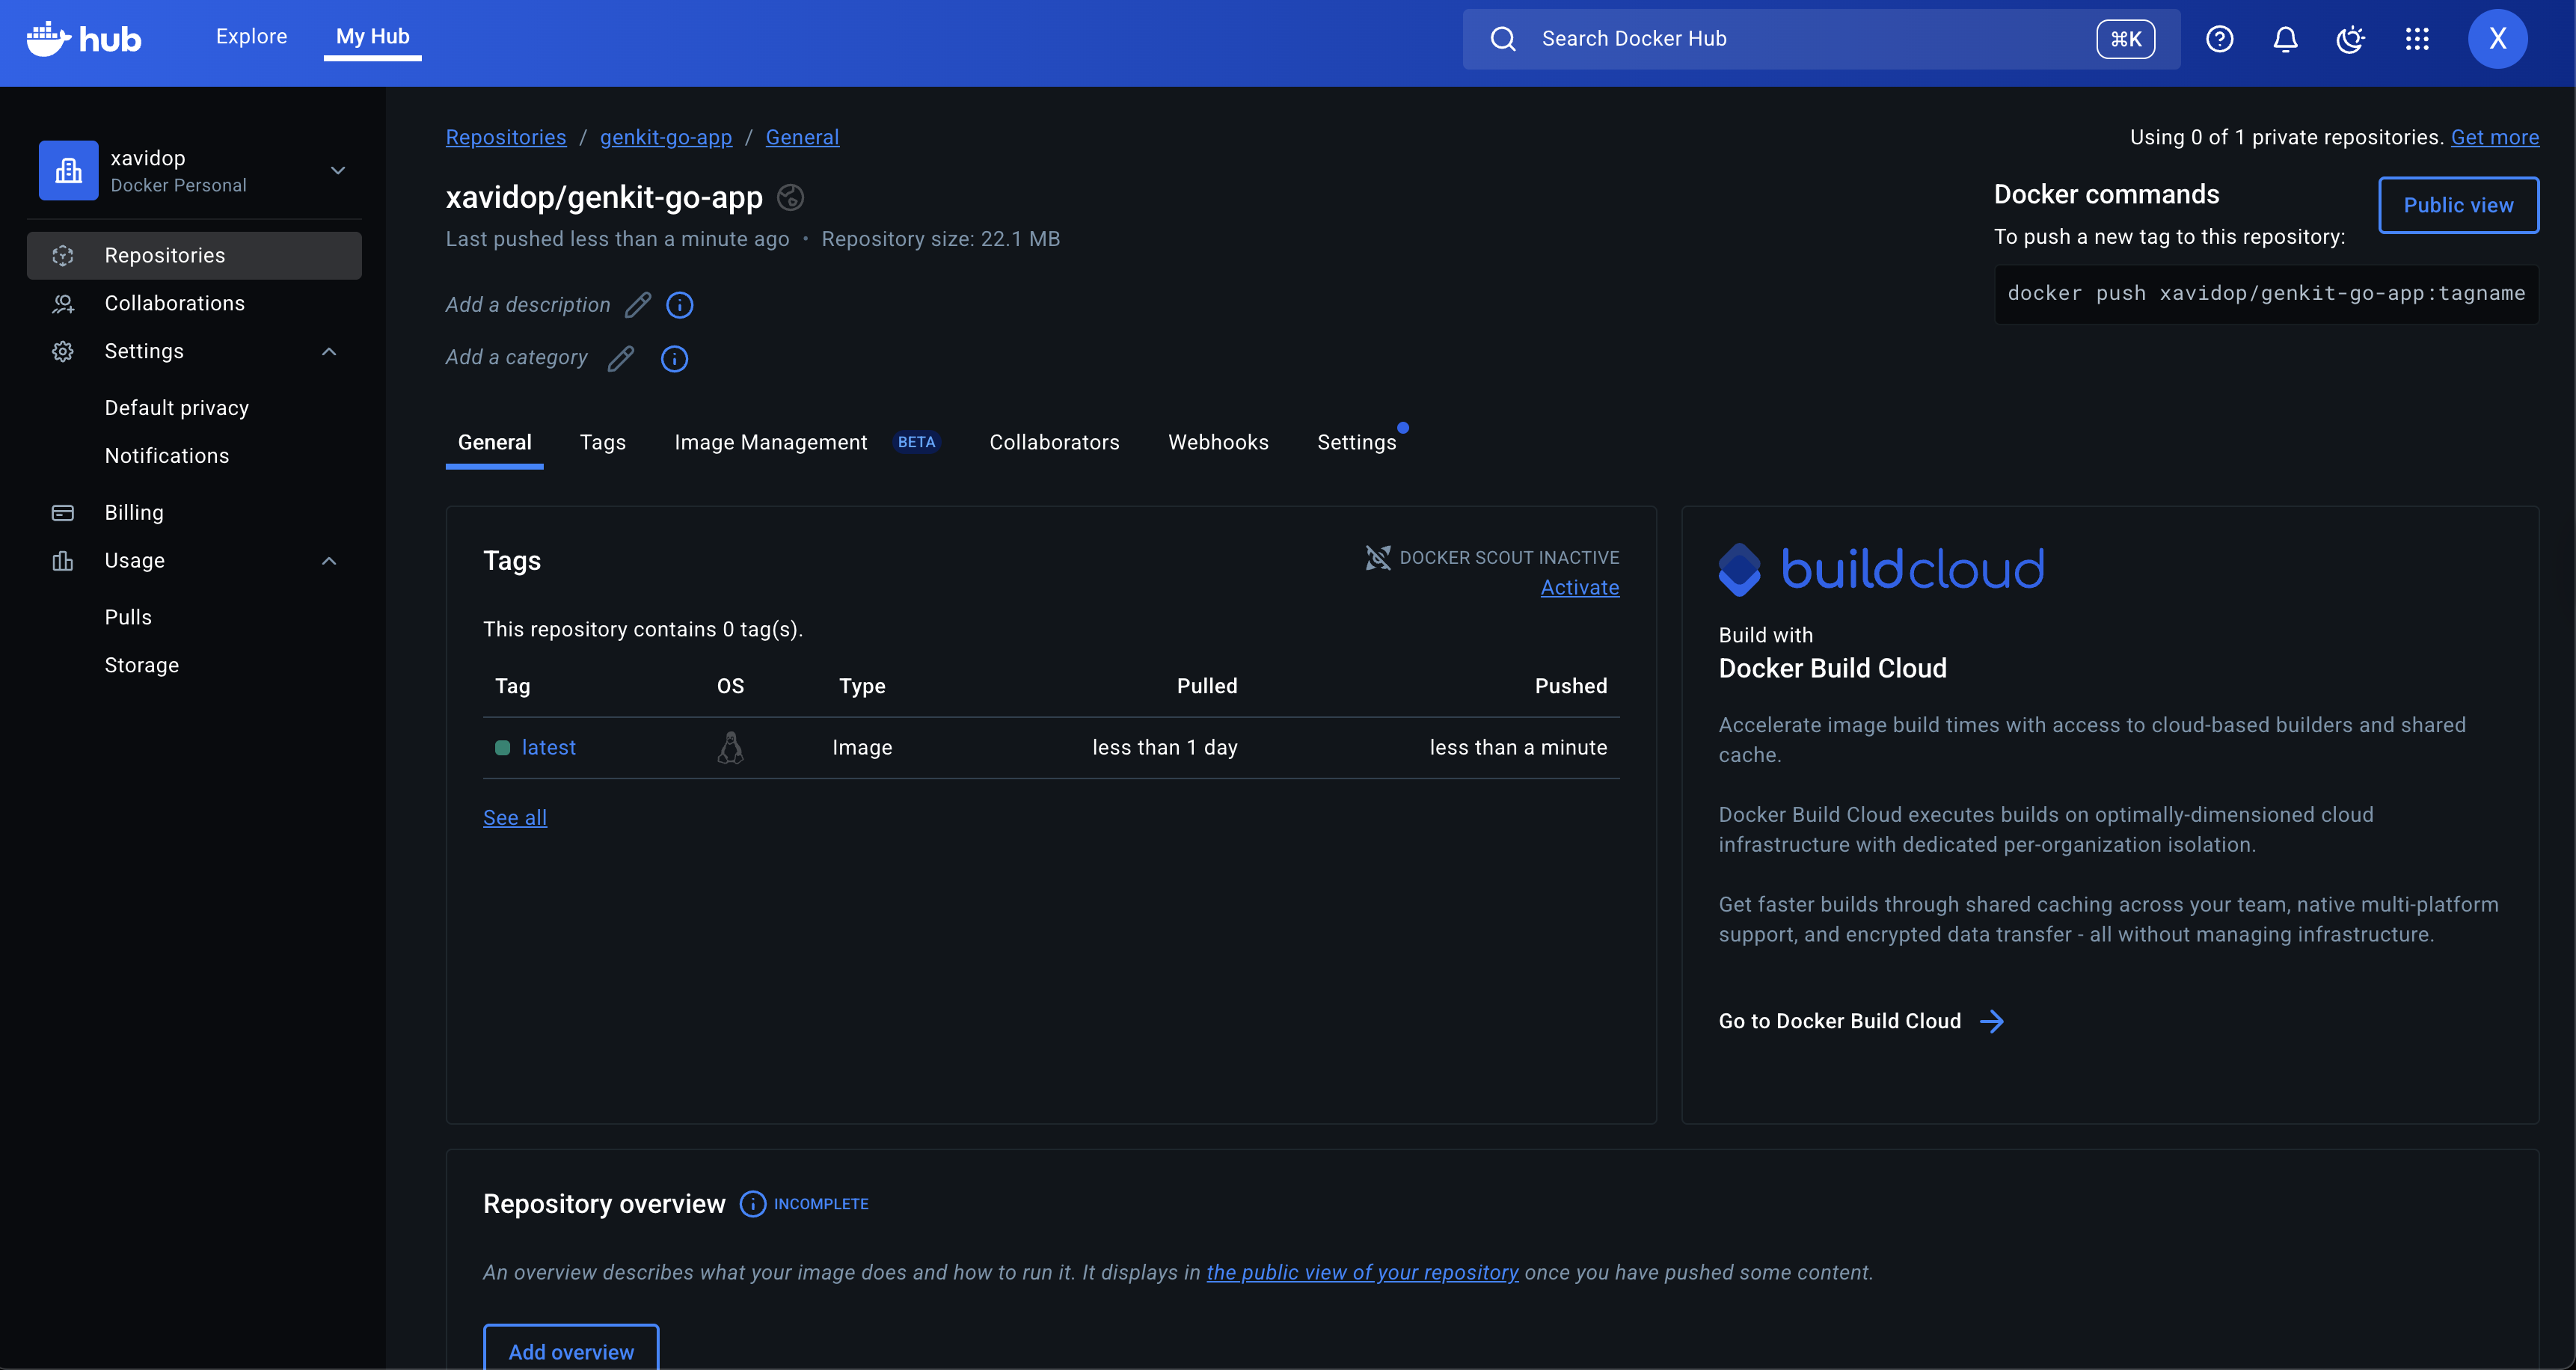Open the notifications bell icon
Viewport: 2576px width, 1370px height.
point(2285,39)
